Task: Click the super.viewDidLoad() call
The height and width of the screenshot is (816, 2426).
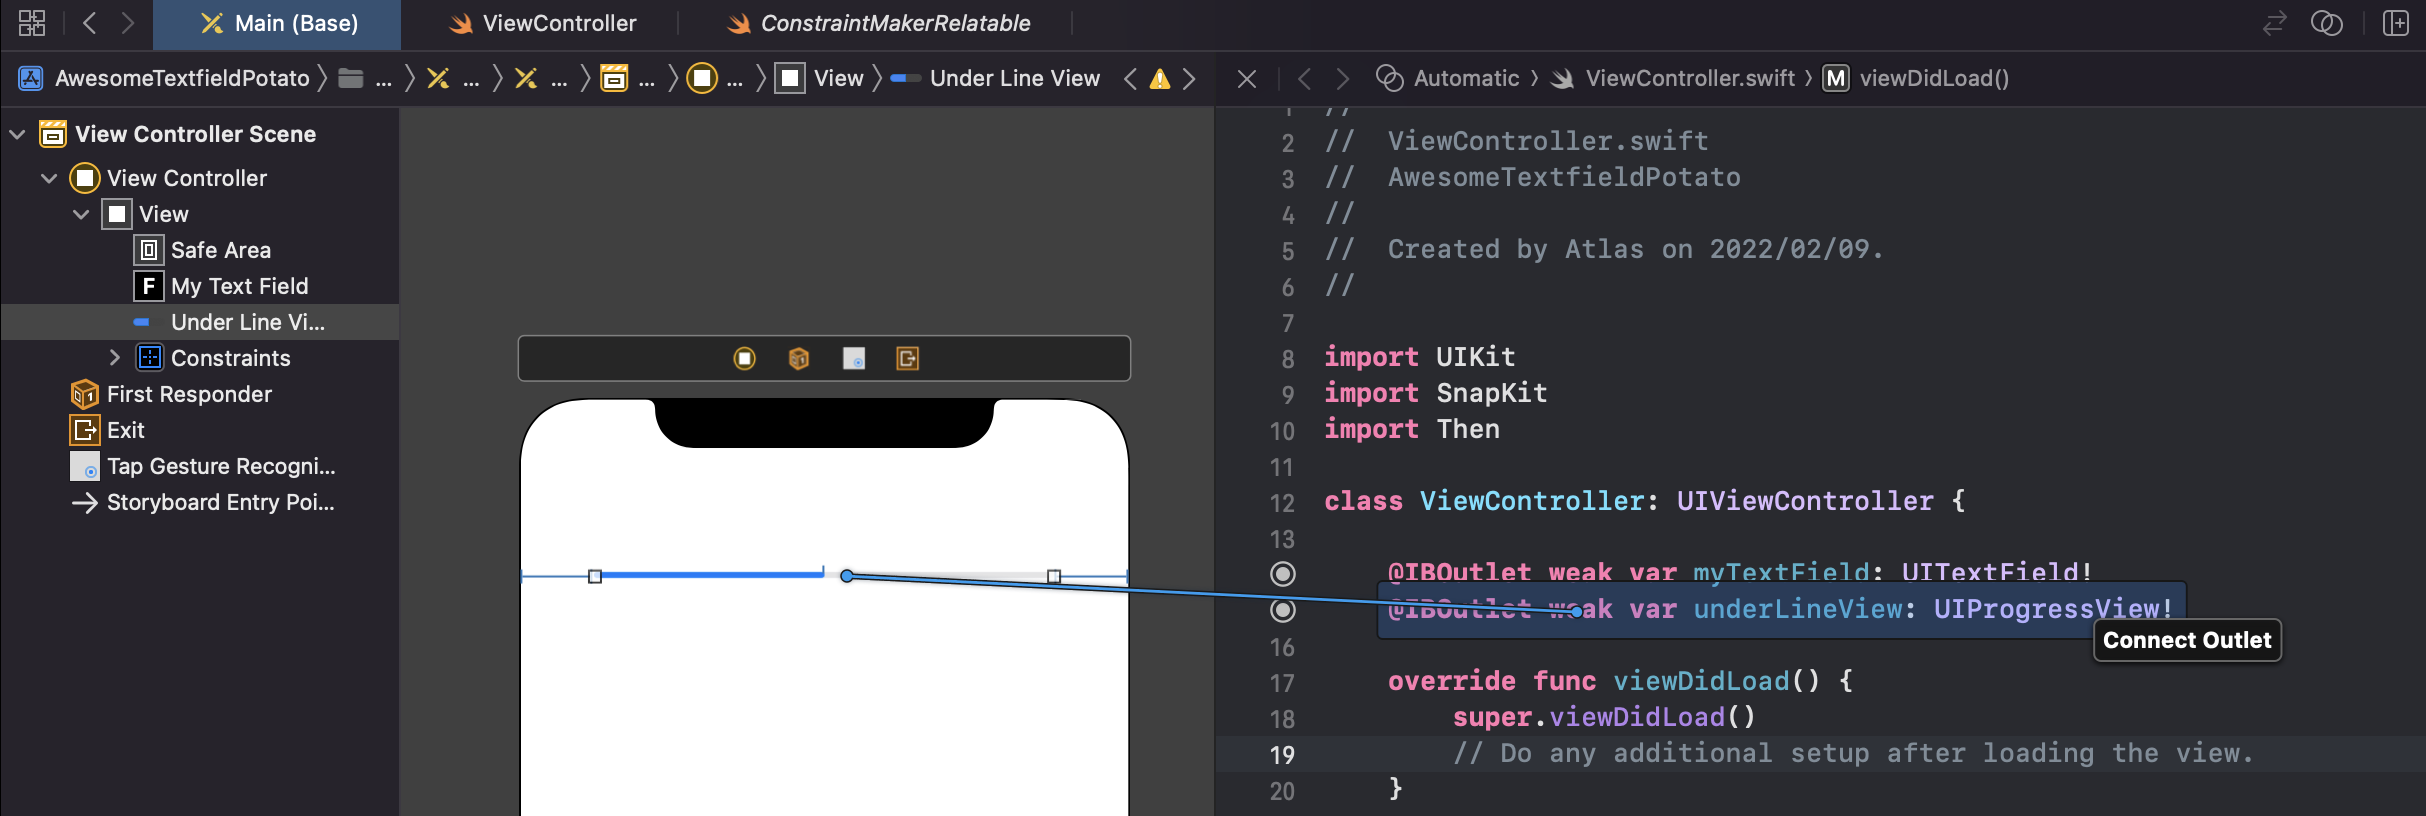Action: [1604, 717]
